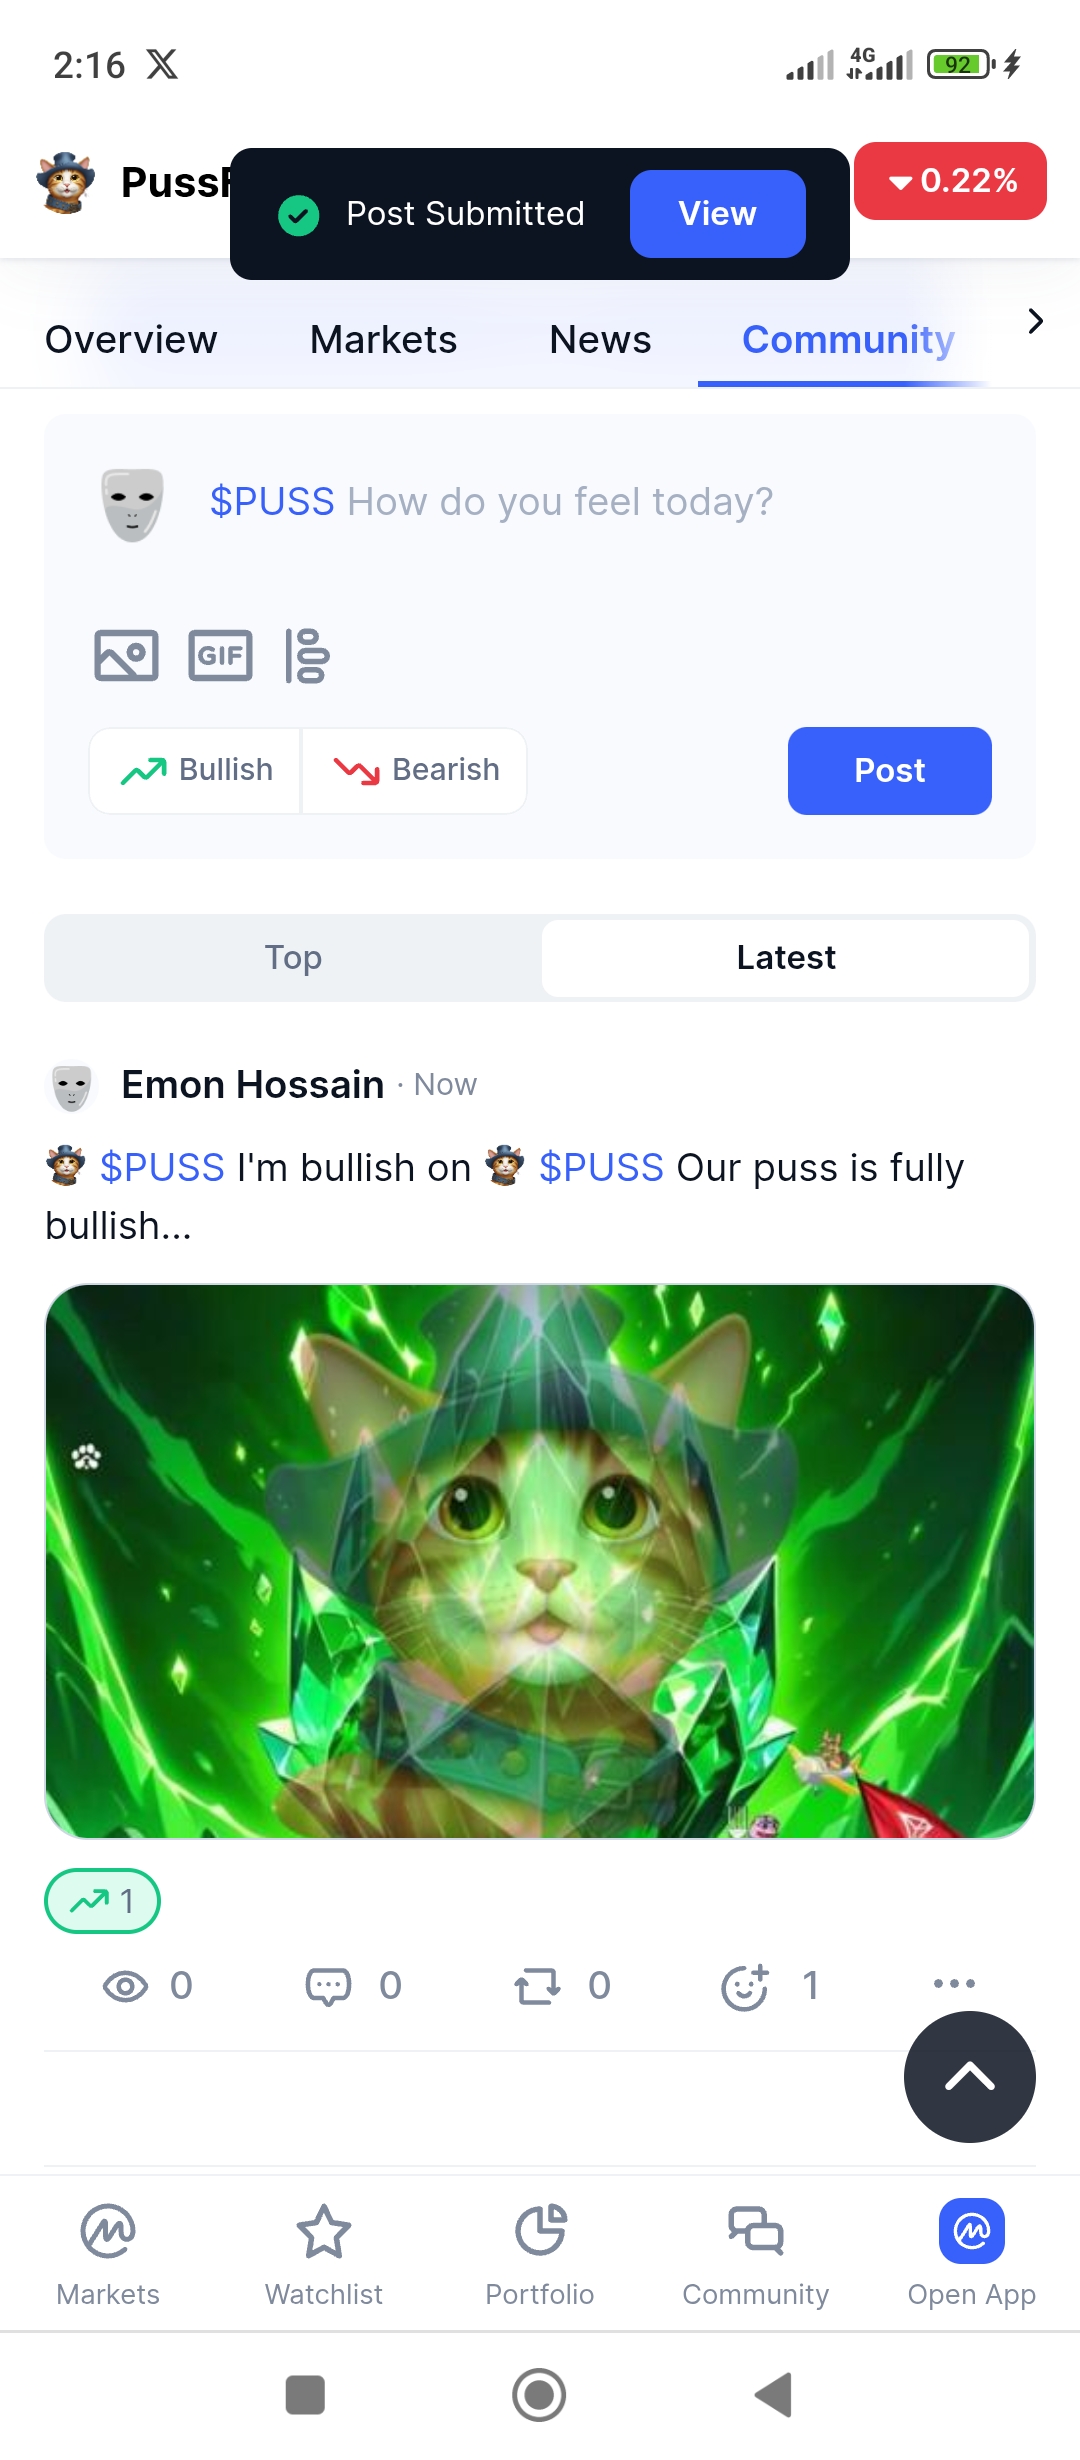View the submitted post from the toast

[x=717, y=213]
